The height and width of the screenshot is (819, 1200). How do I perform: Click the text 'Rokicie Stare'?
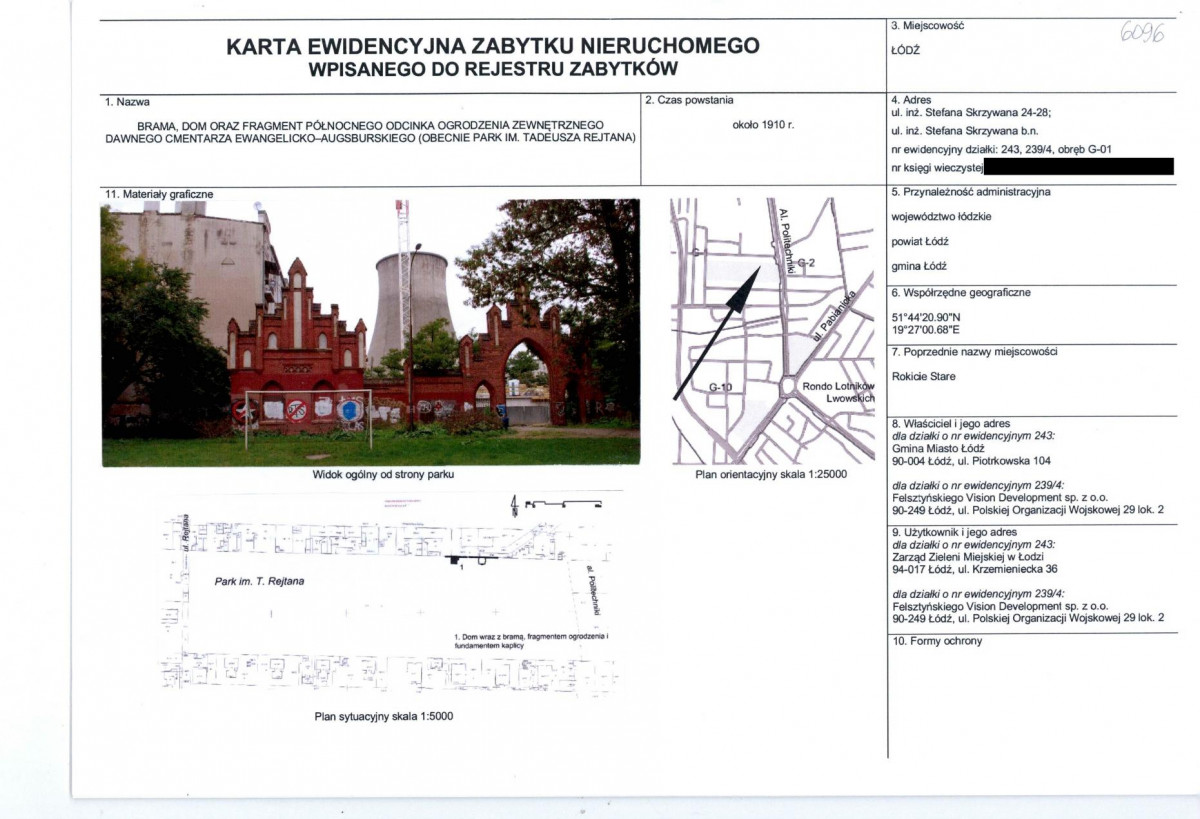[922, 377]
